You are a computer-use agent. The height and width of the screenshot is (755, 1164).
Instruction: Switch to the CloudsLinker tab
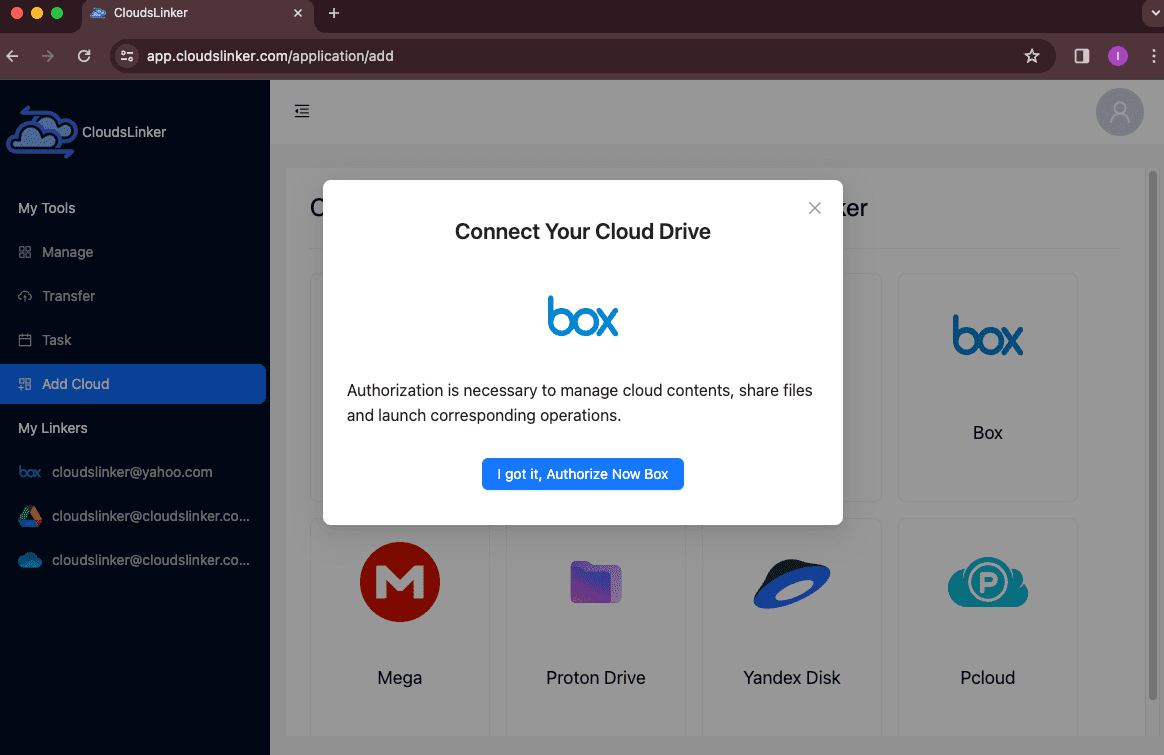[x=197, y=15]
